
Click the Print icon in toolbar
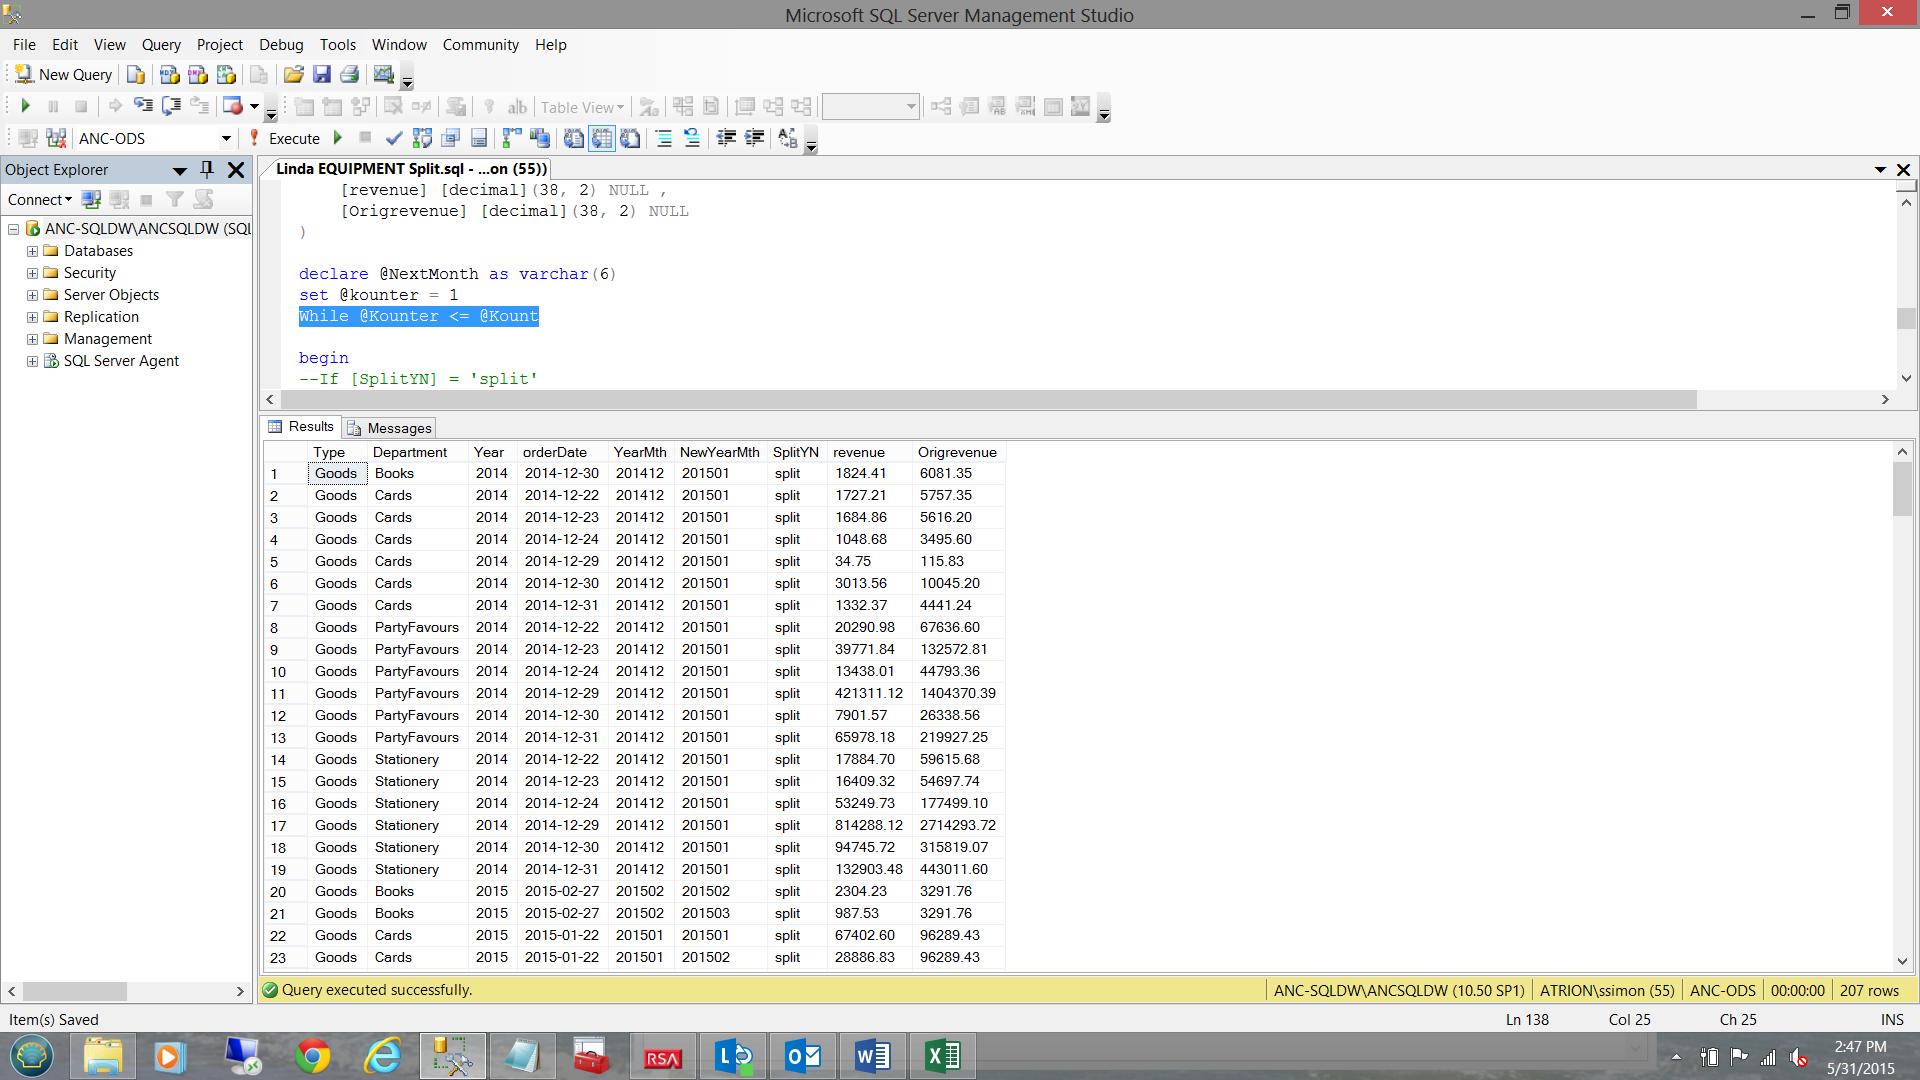[x=349, y=75]
